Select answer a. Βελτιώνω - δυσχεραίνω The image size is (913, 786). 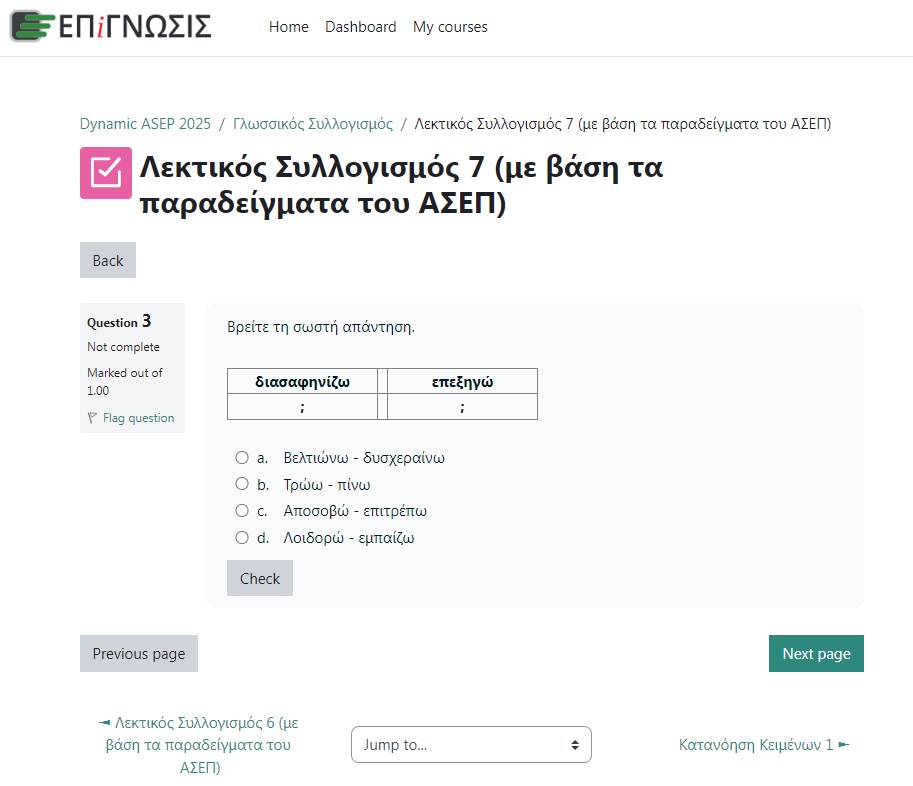coord(242,458)
